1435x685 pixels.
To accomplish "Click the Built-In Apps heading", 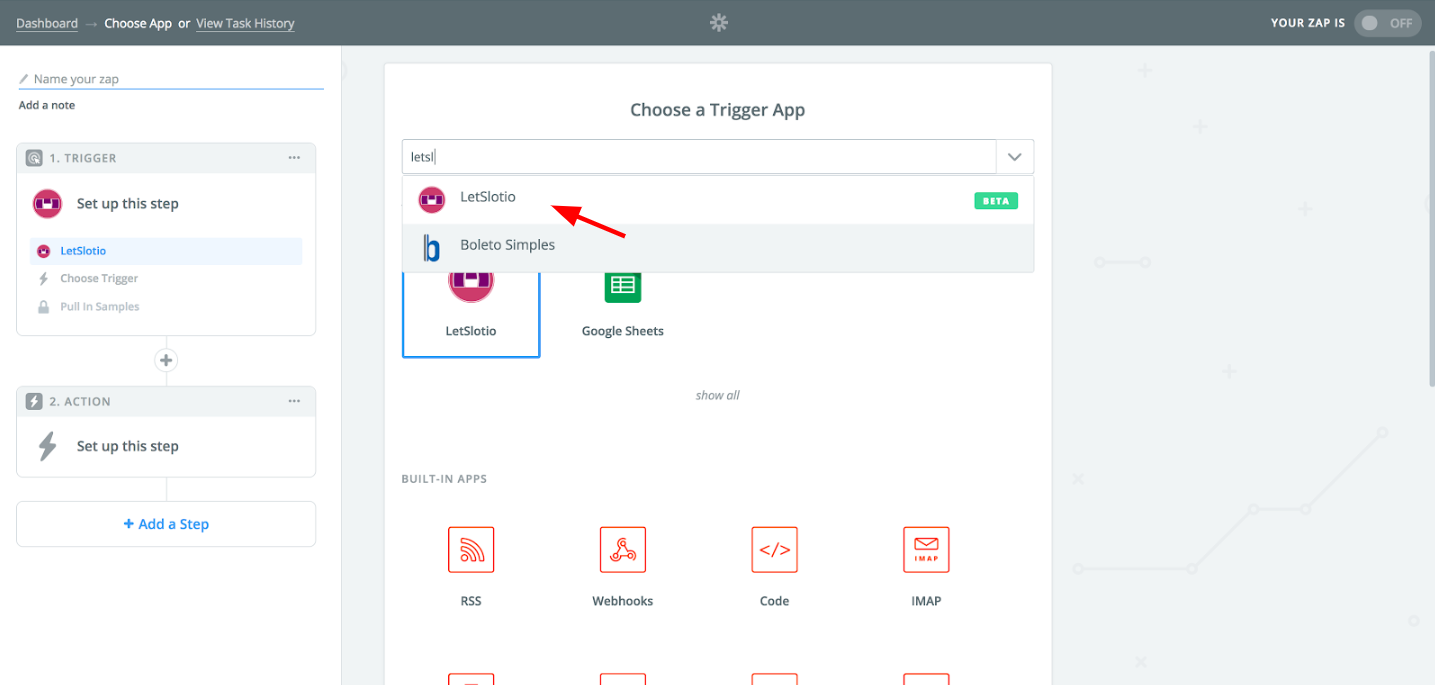I will point(444,479).
